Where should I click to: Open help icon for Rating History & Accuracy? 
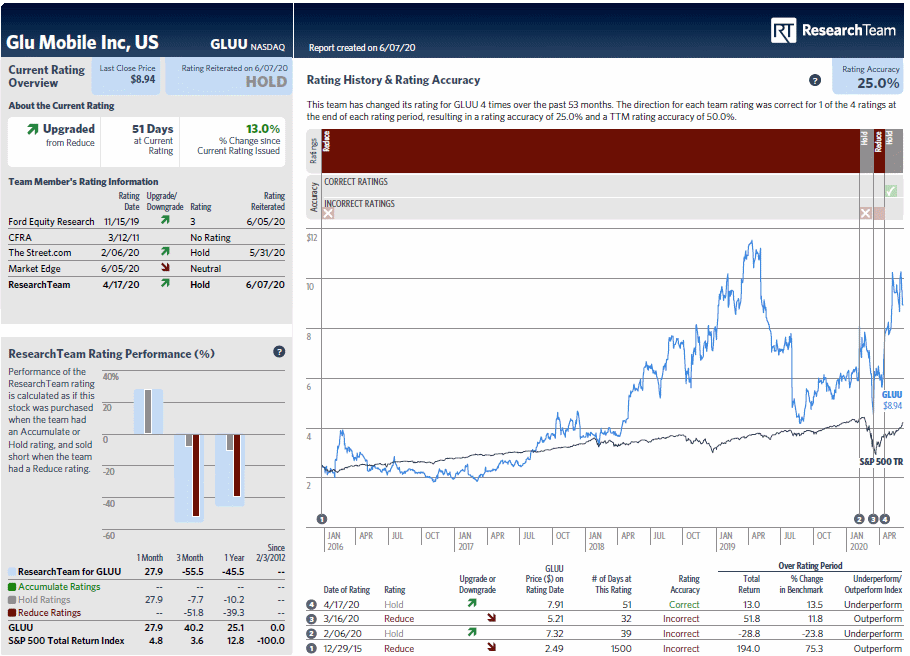click(x=815, y=80)
